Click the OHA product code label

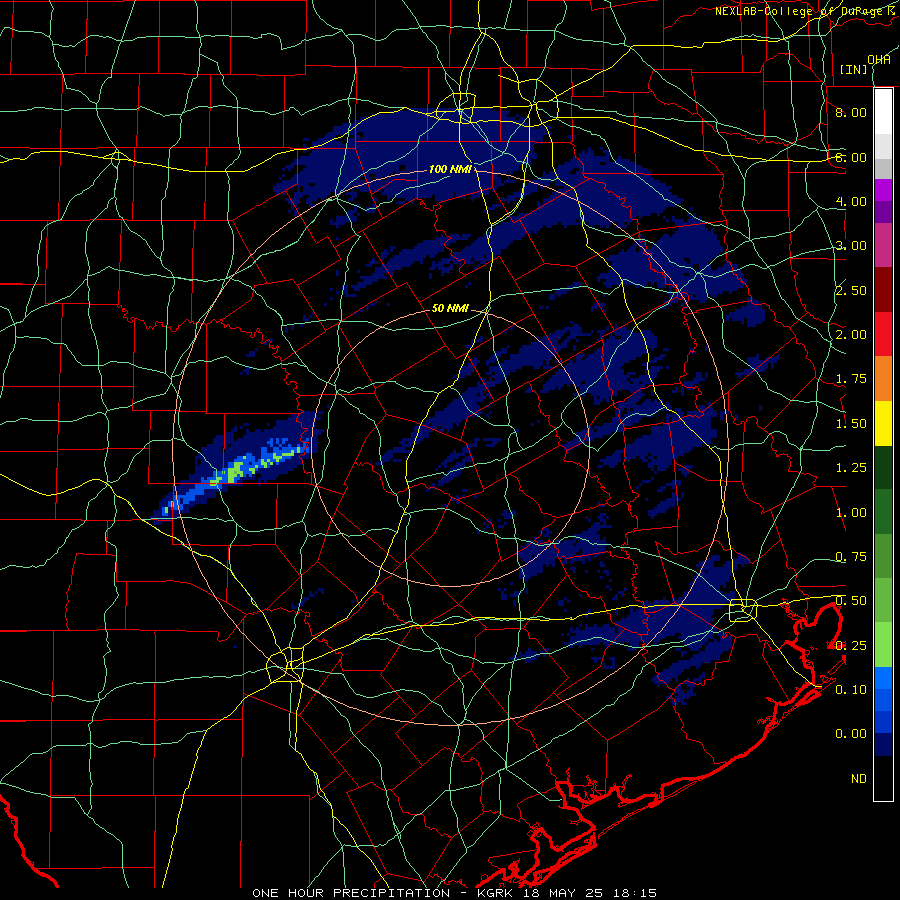tap(879, 60)
